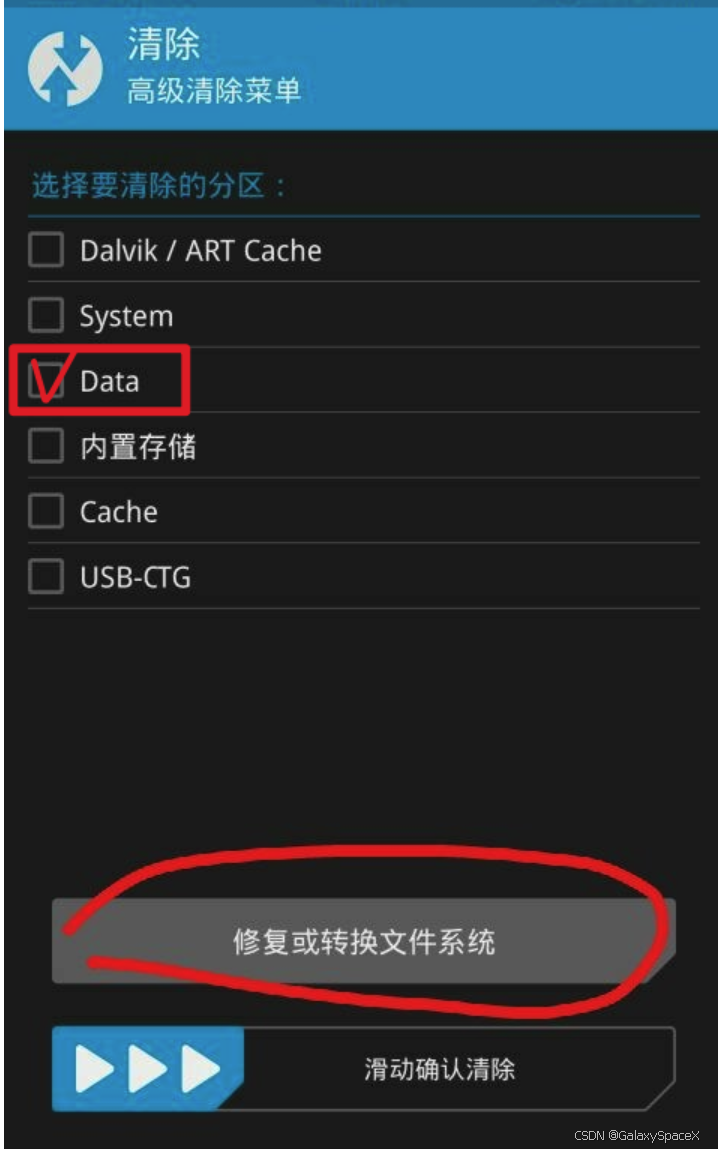
Task: Choose the Cache list entry text
Action: click(x=119, y=512)
